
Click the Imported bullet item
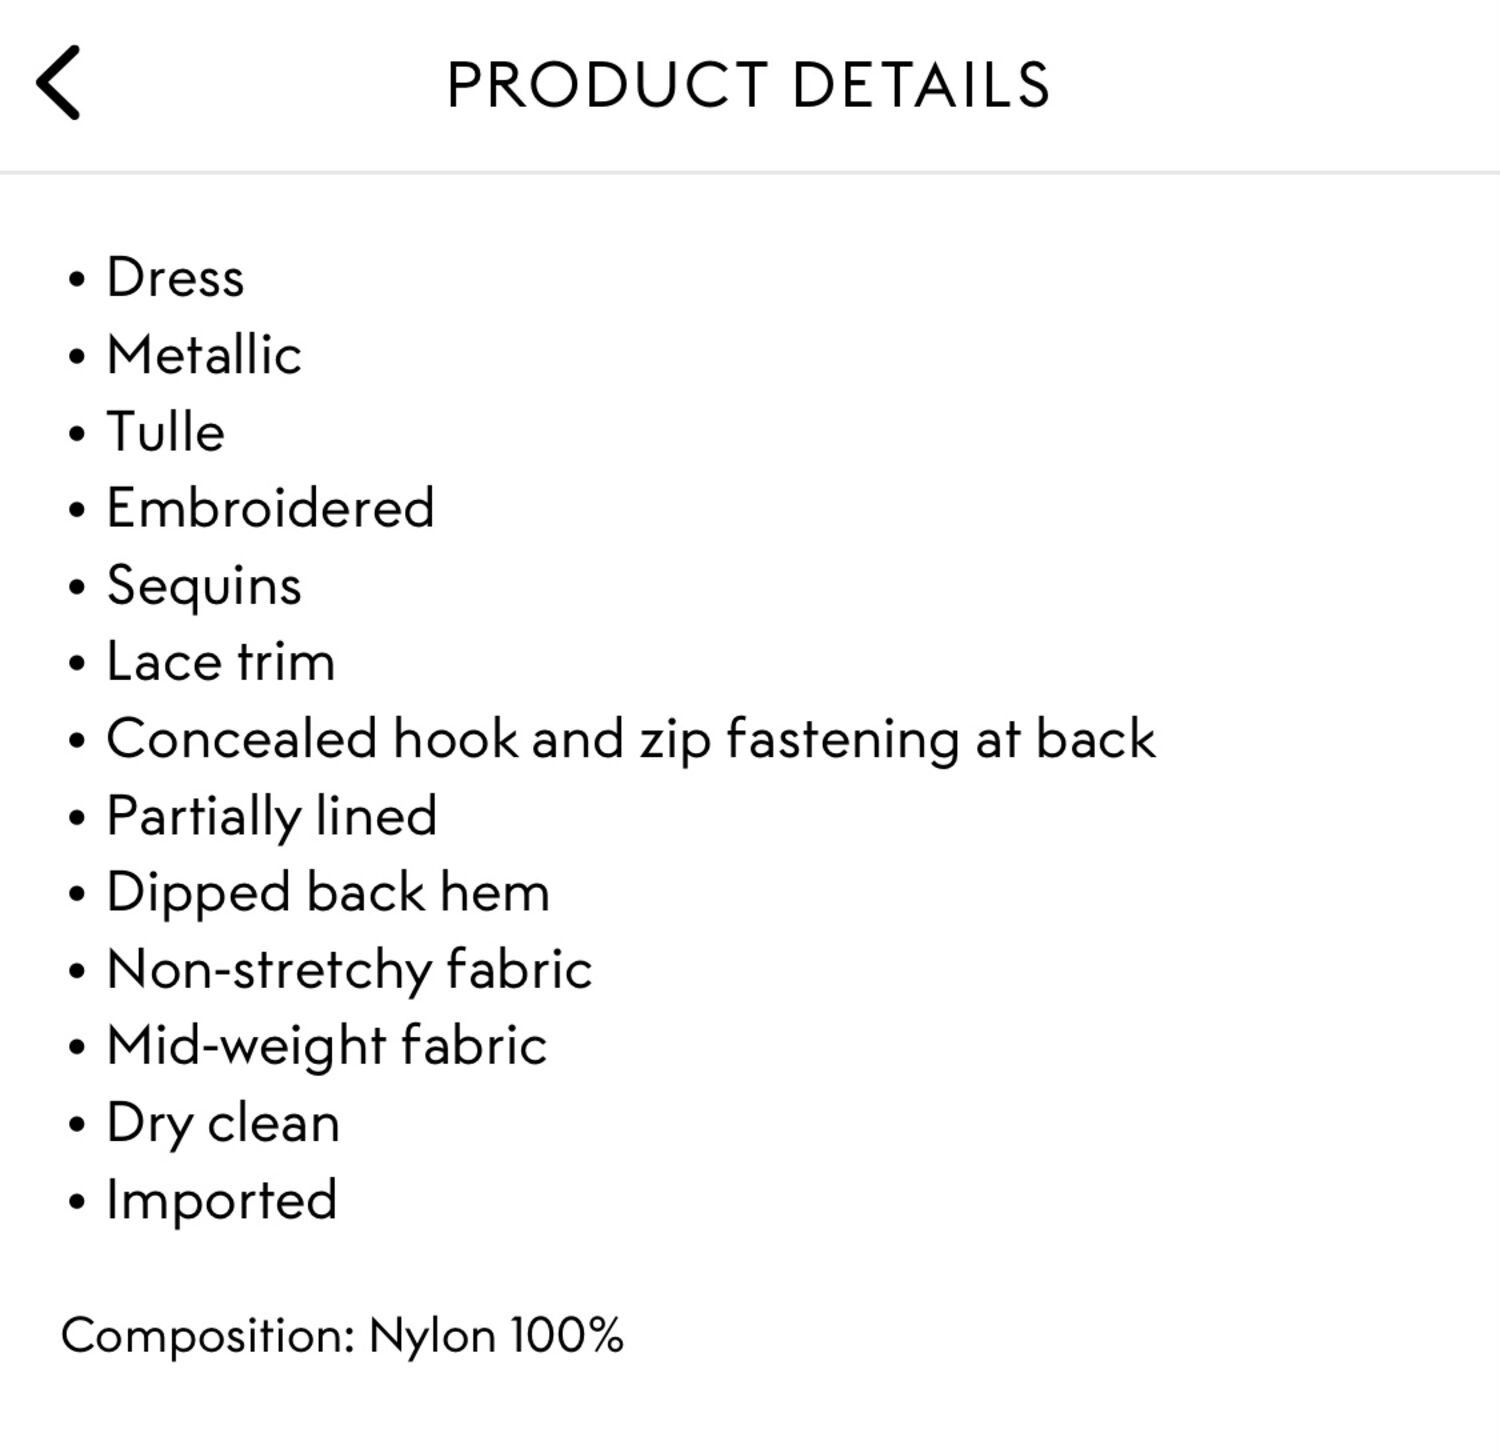pos(221,1200)
